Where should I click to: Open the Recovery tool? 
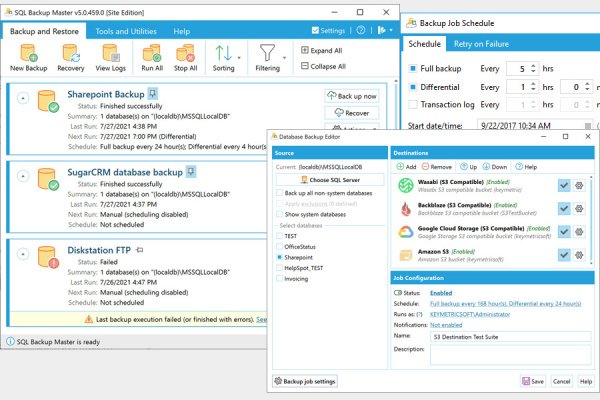click(71, 53)
